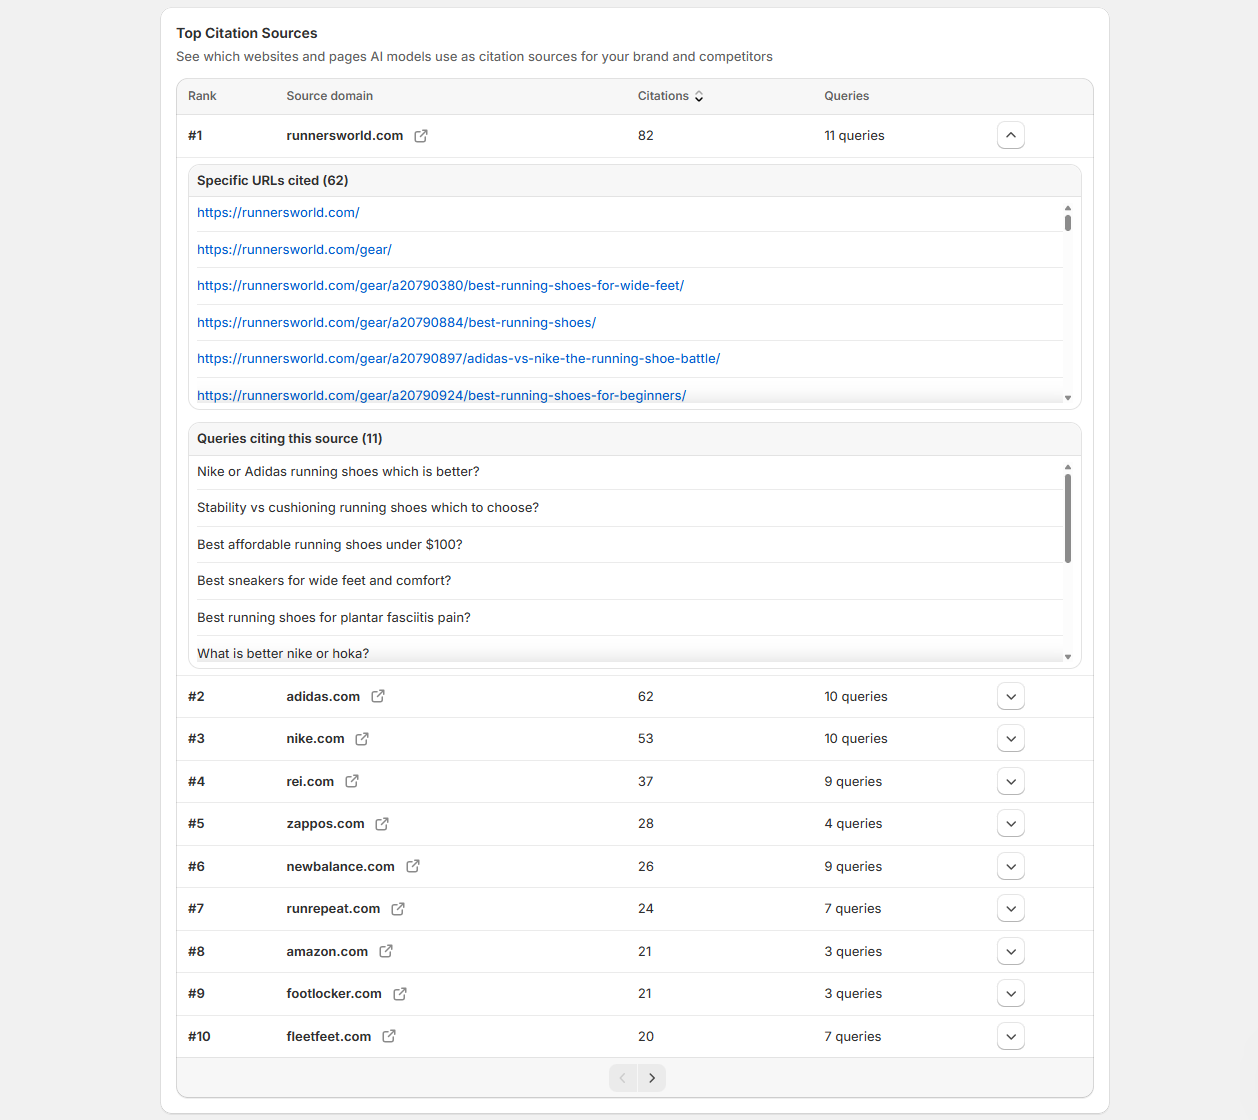The width and height of the screenshot is (1258, 1120).
Task: Expand the newbalance.com row
Action: [x=1011, y=866]
